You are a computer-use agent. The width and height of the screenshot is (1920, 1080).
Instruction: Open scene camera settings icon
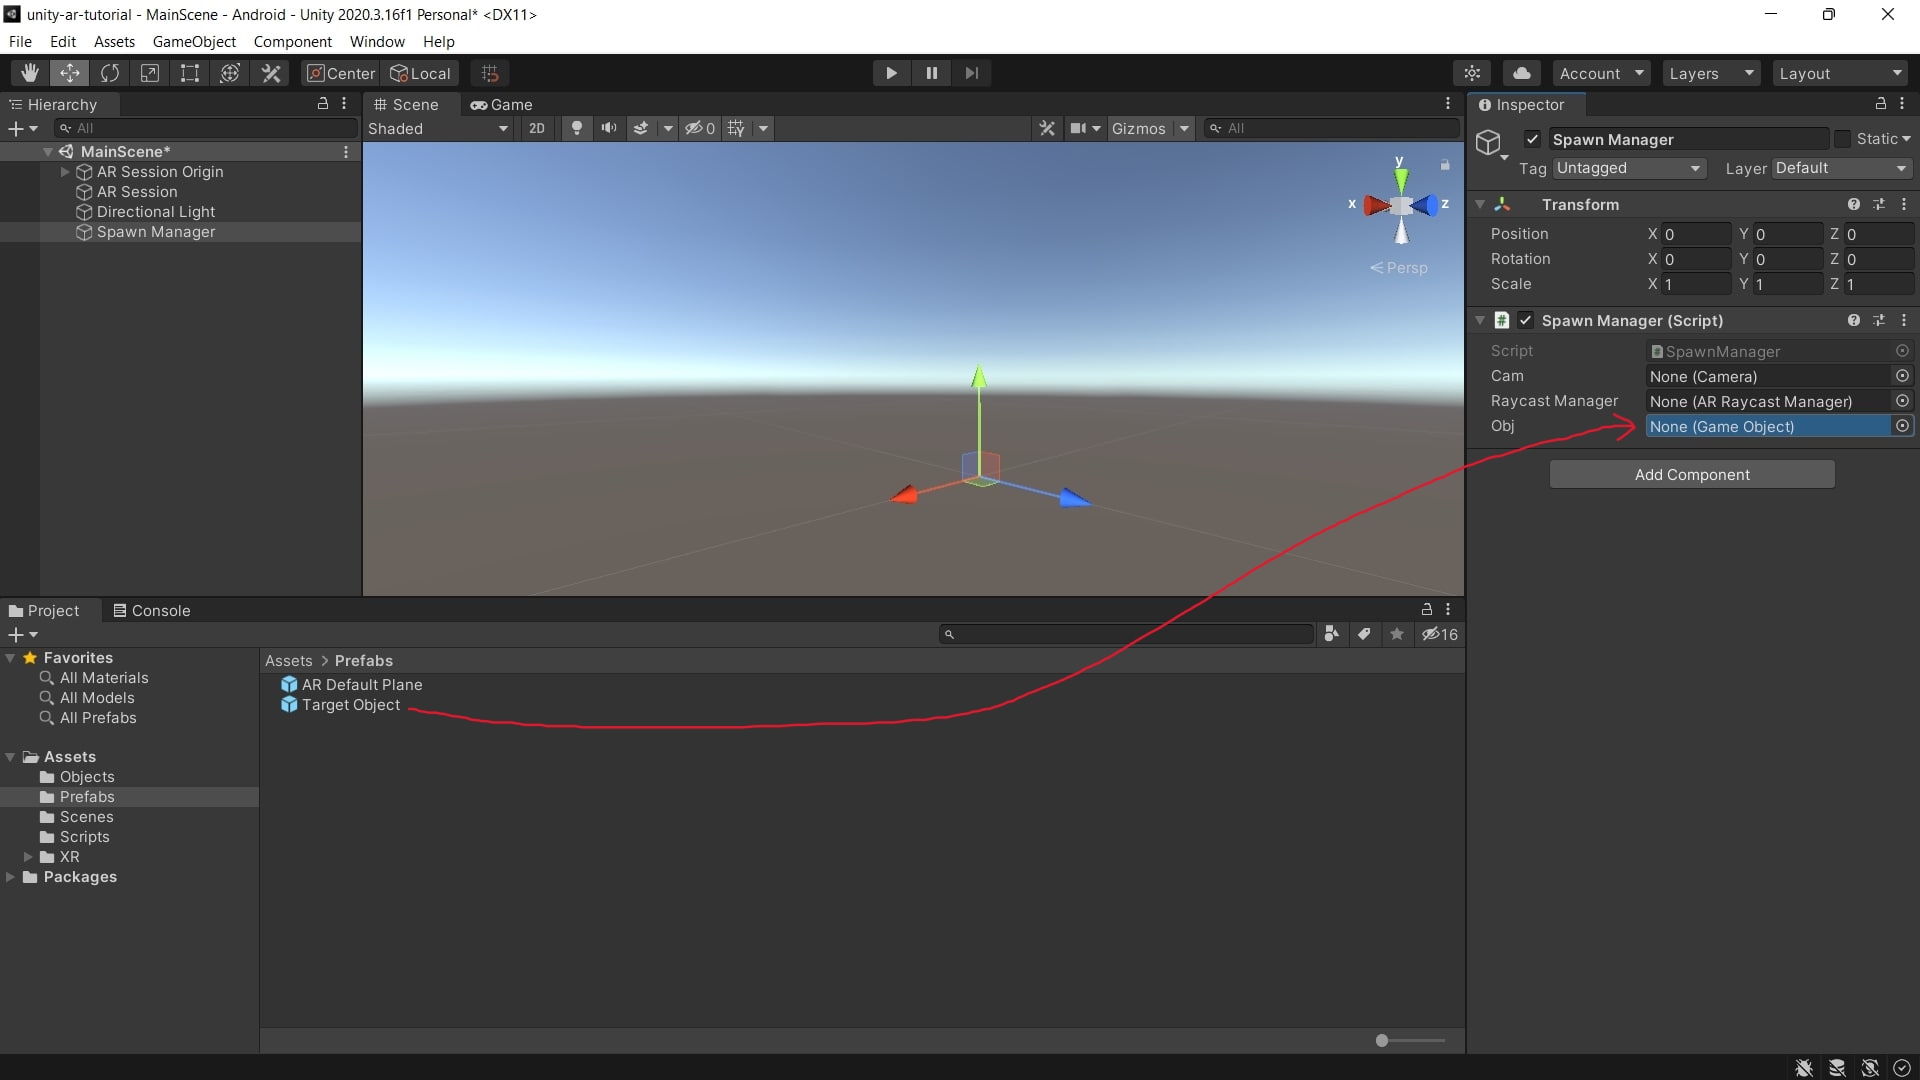tap(1078, 128)
